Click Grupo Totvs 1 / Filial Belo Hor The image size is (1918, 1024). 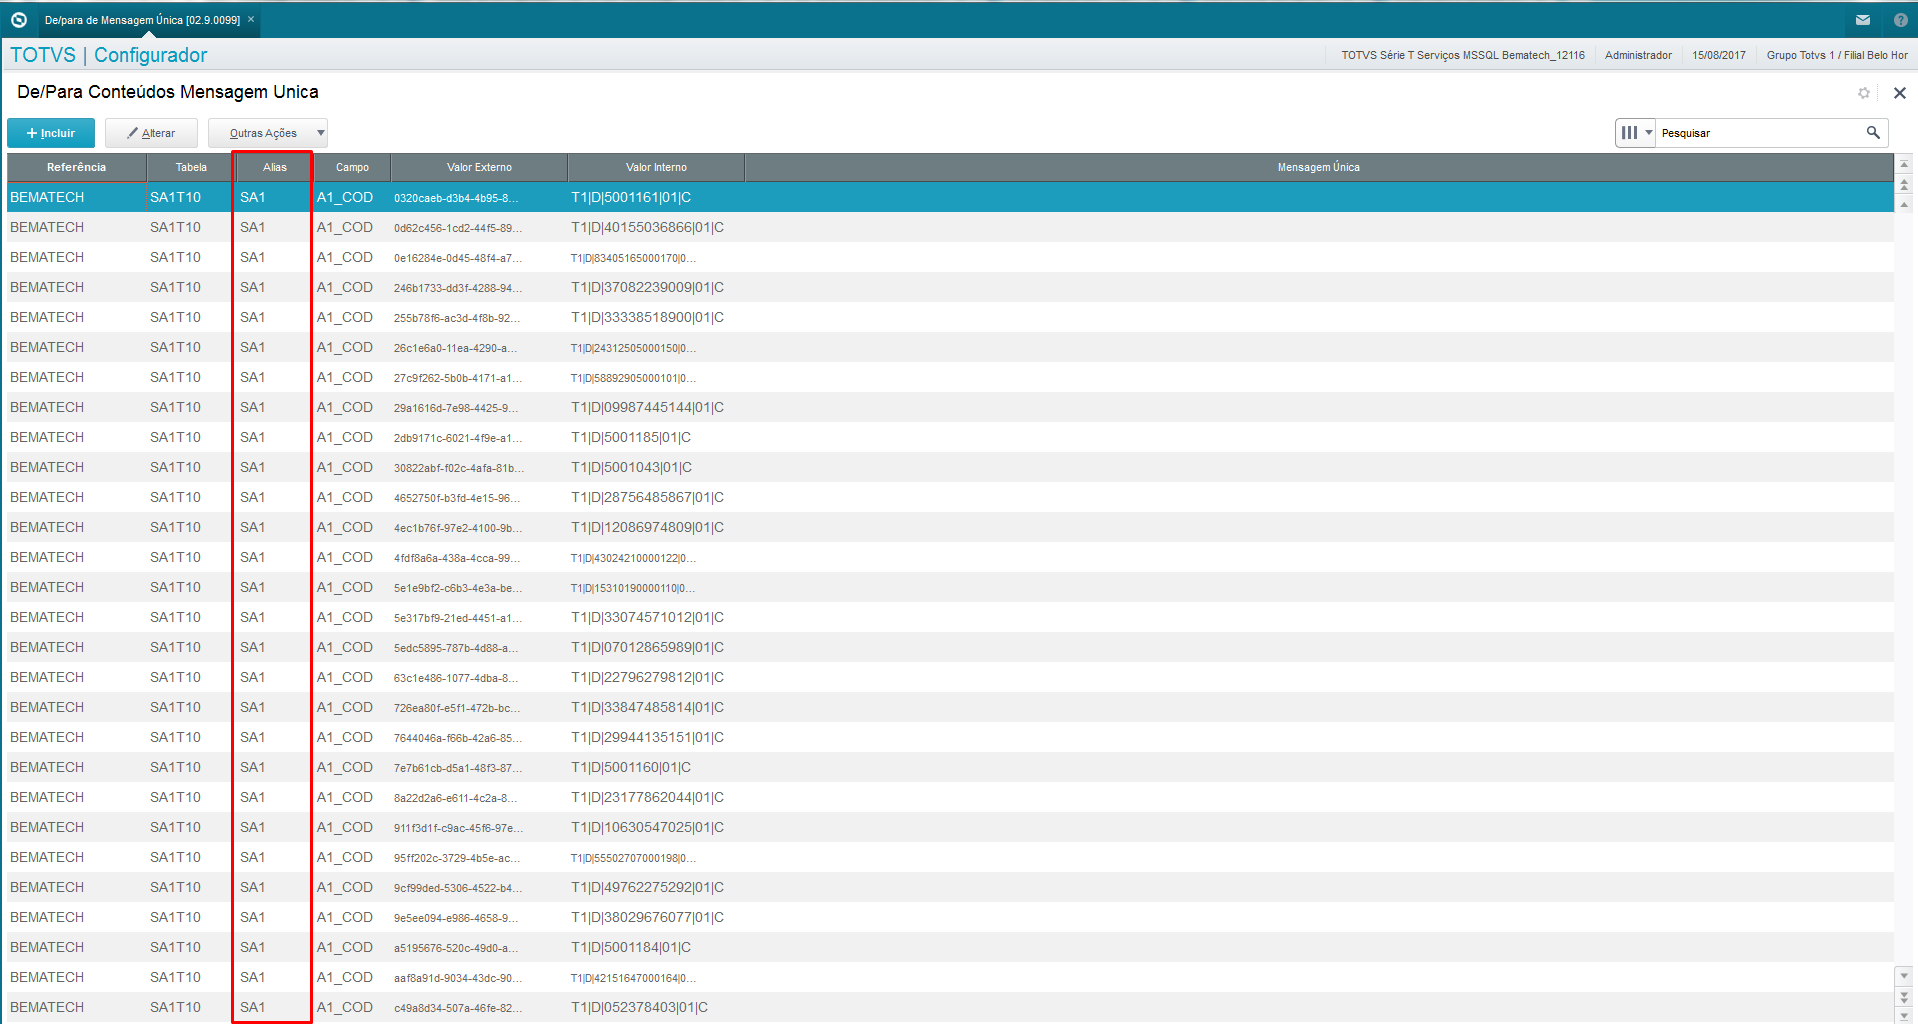point(1837,55)
